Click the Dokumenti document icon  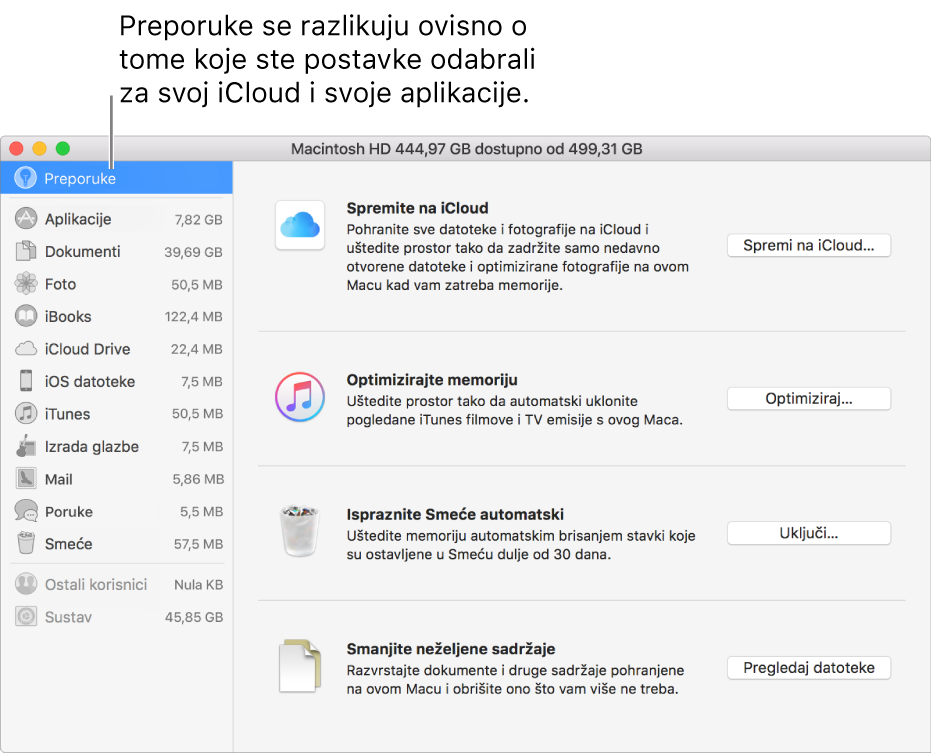point(26,251)
